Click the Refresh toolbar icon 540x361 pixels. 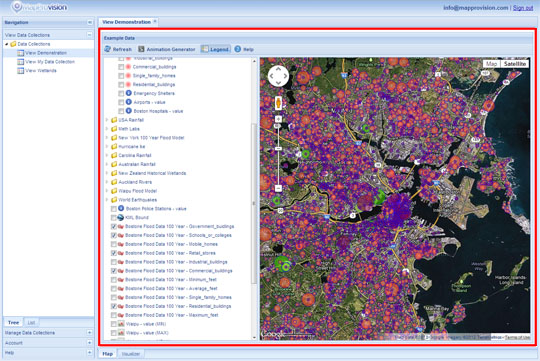point(108,49)
